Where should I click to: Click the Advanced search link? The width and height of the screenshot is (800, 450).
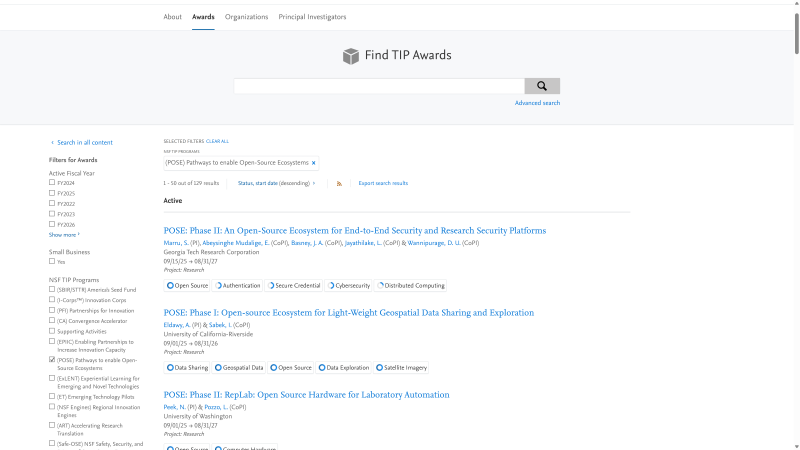coord(537,103)
